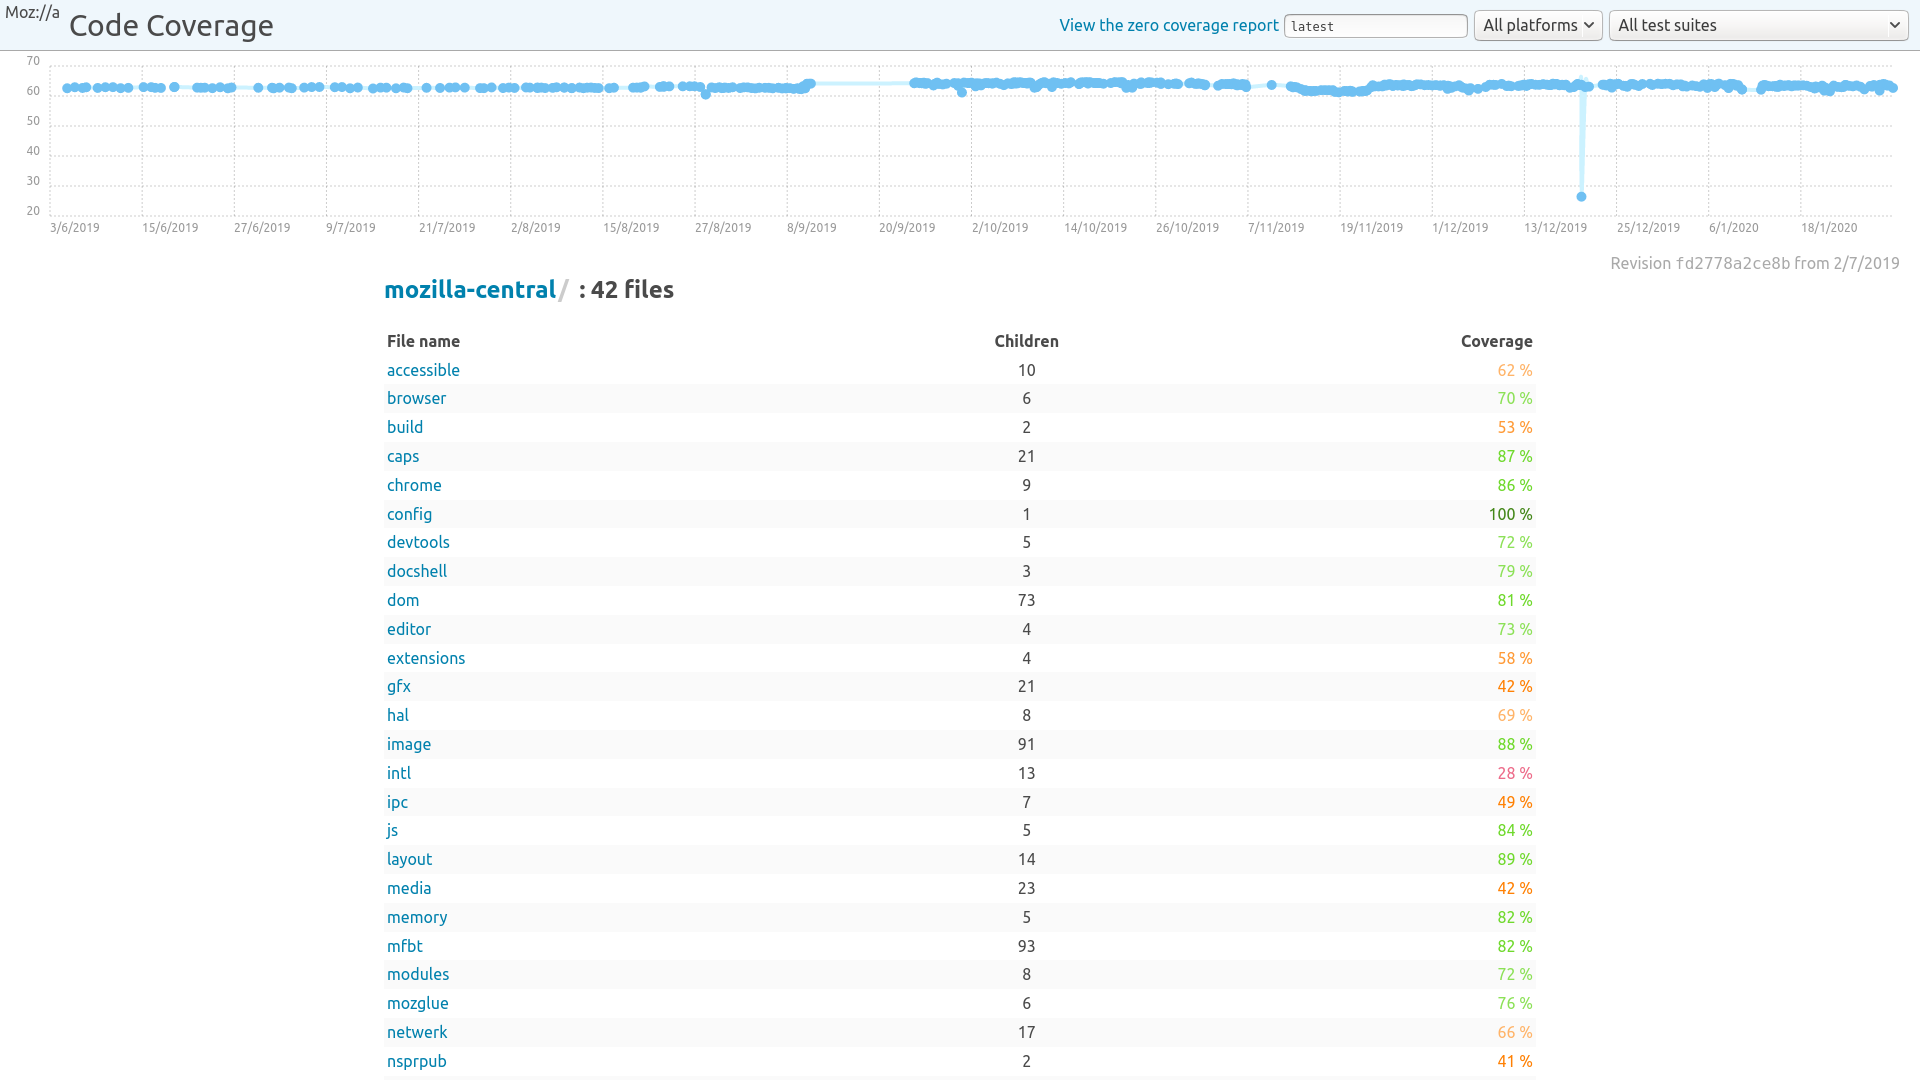The image size is (1920, 1080).
Task: Sort by Coverage column header
Action: tap(1495, 340)
